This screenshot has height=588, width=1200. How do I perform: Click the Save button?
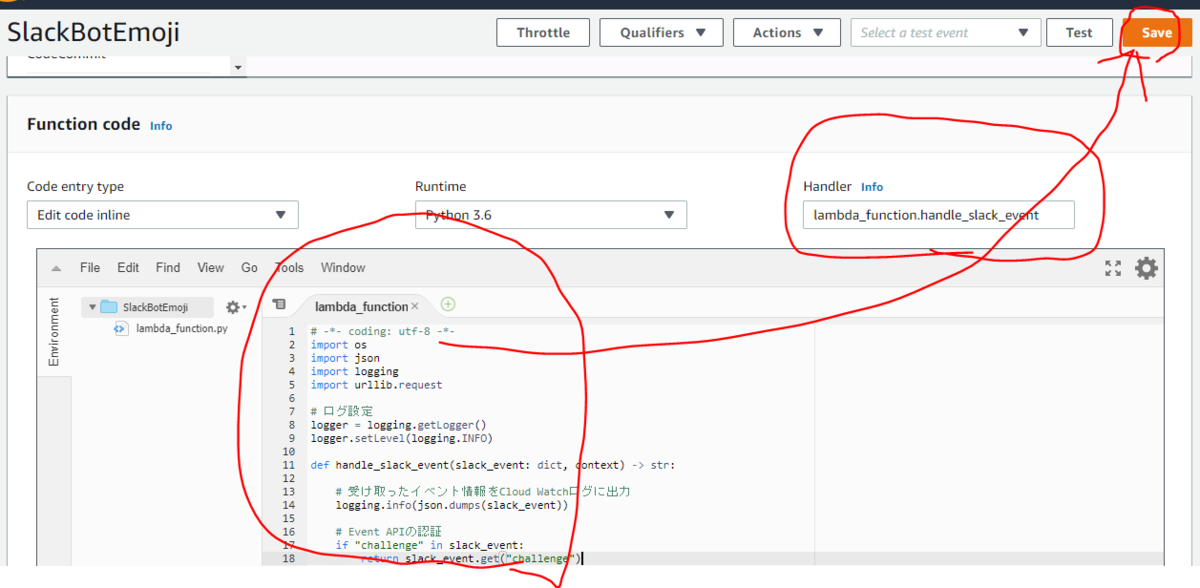point(1155,32)
